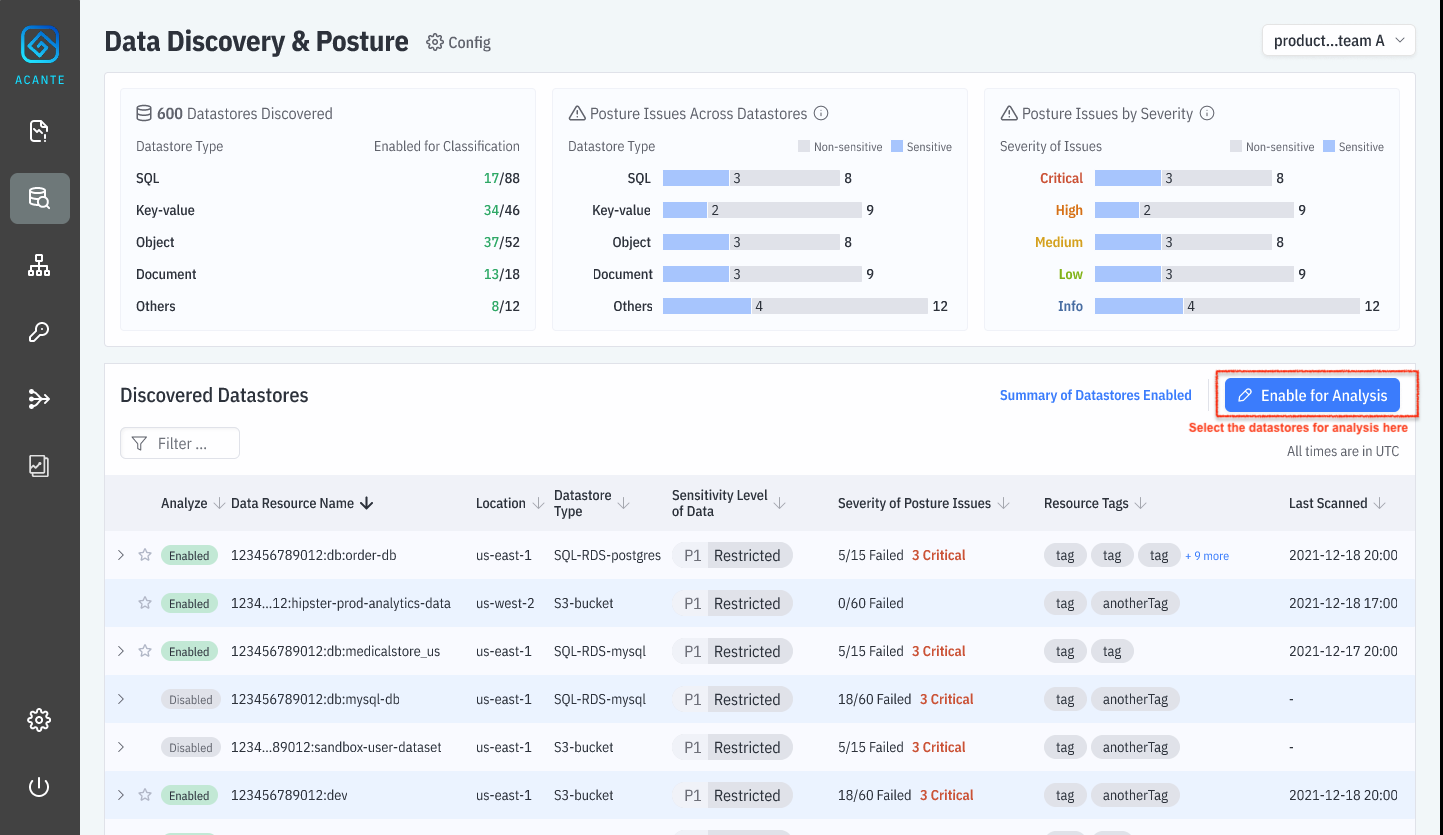Viewport: 1443px width, 835px height.
Task: Star the hipster-prod-analytics-data row
Action: (x=145, y=603)
